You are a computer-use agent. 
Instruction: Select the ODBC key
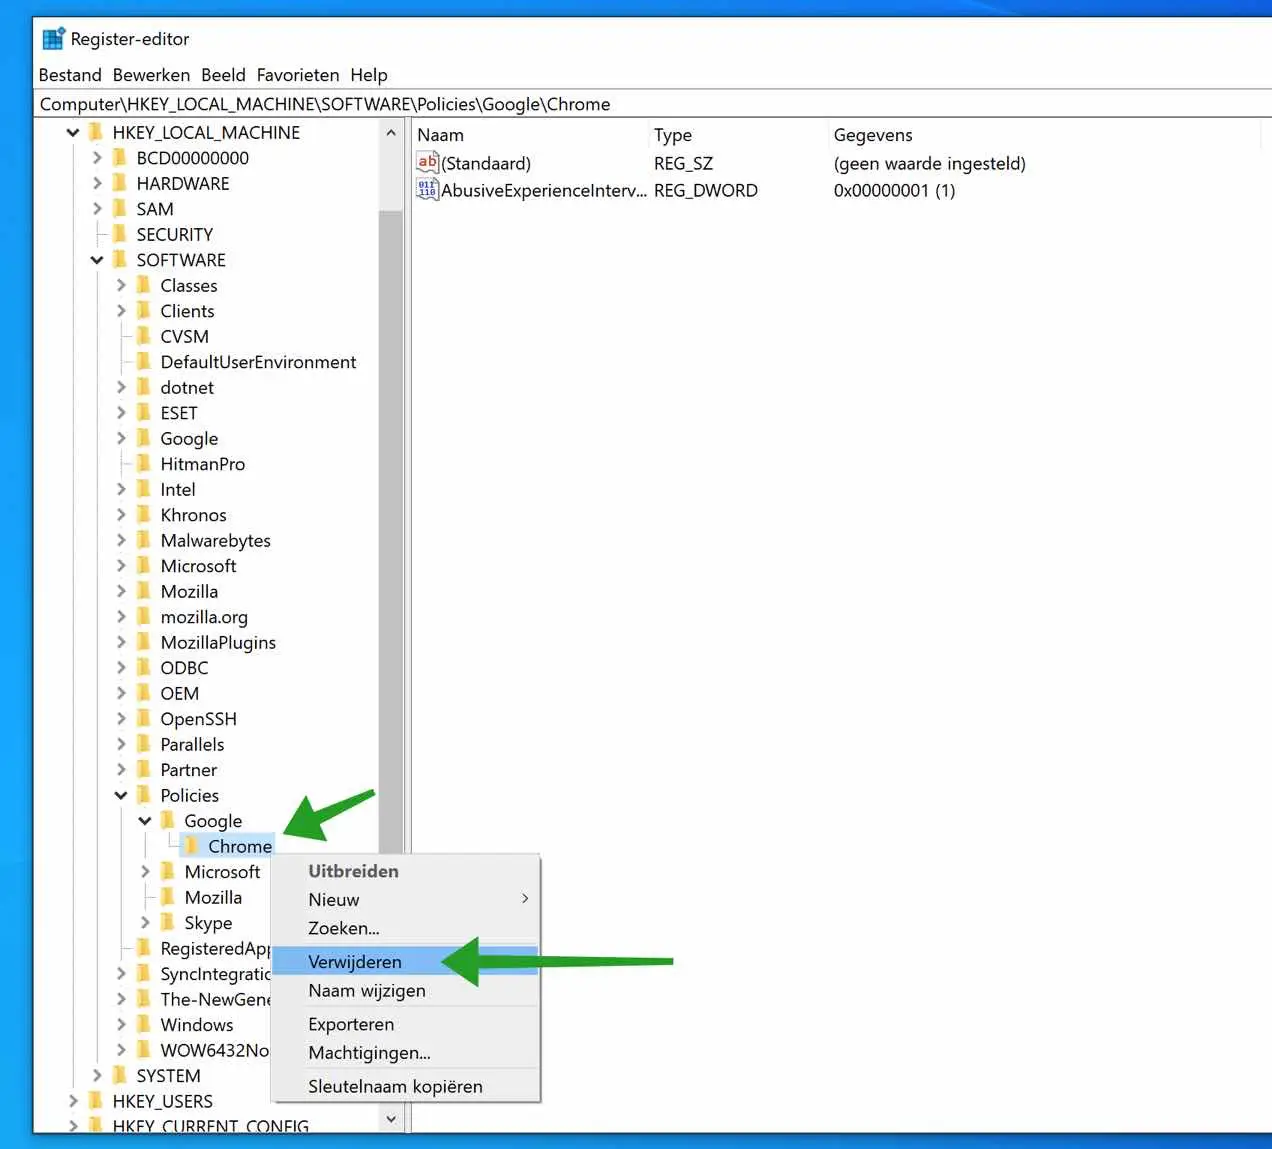coord(185,668)
